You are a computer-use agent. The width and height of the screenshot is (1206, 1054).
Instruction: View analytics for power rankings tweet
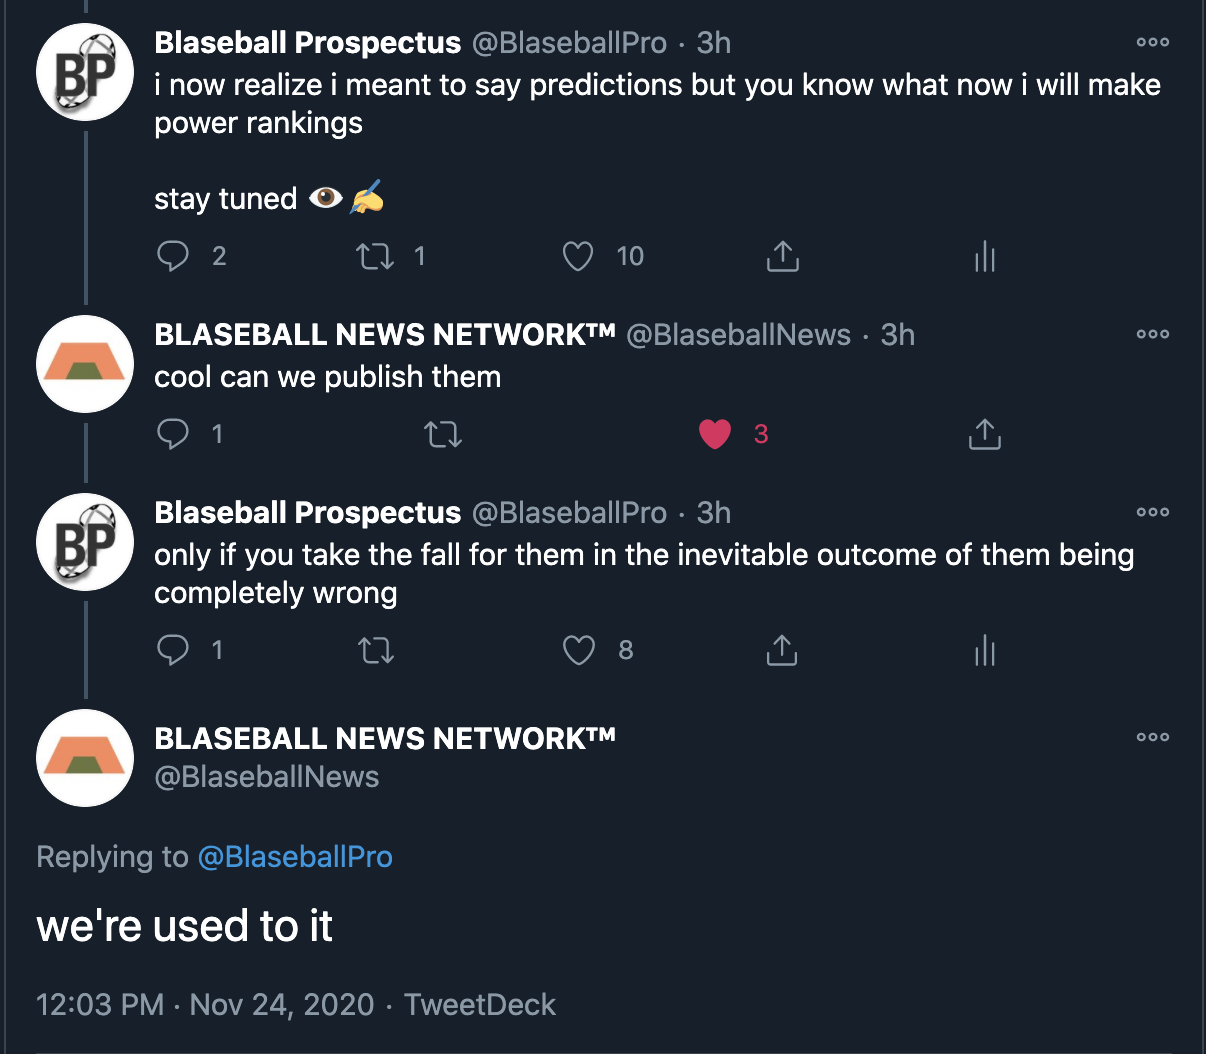985,256
